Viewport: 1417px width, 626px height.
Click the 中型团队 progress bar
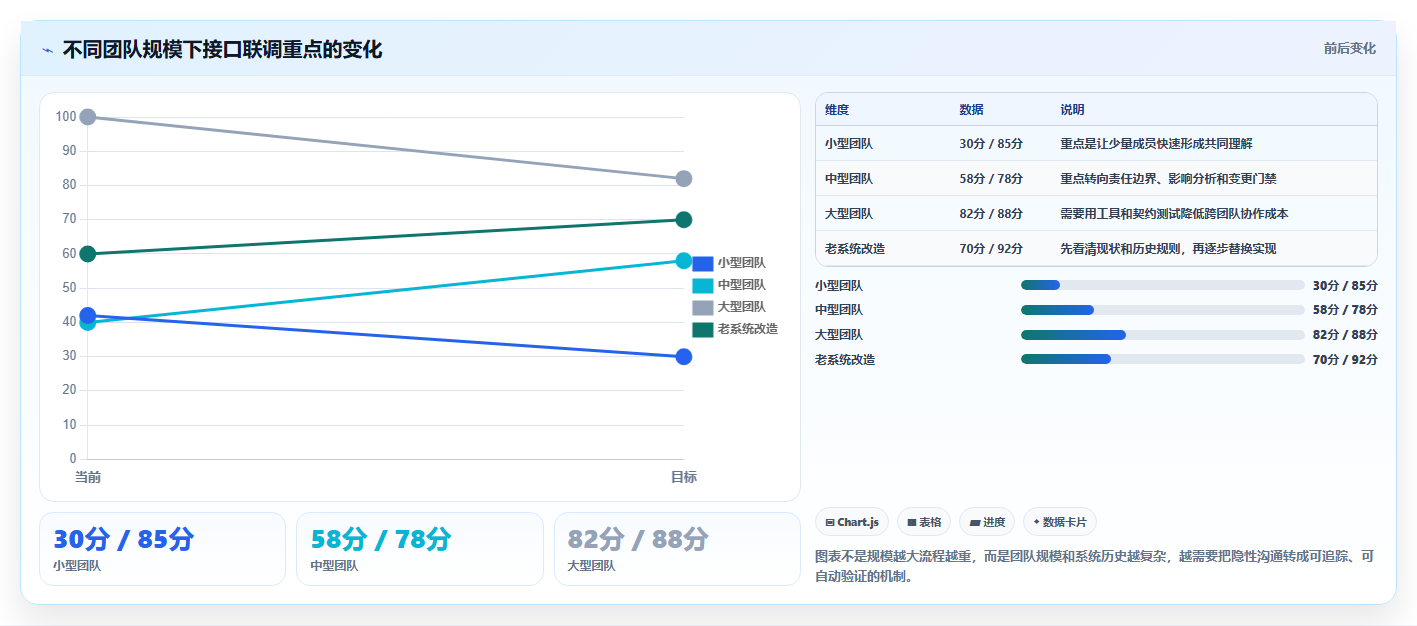click(x=1163, y=310)
